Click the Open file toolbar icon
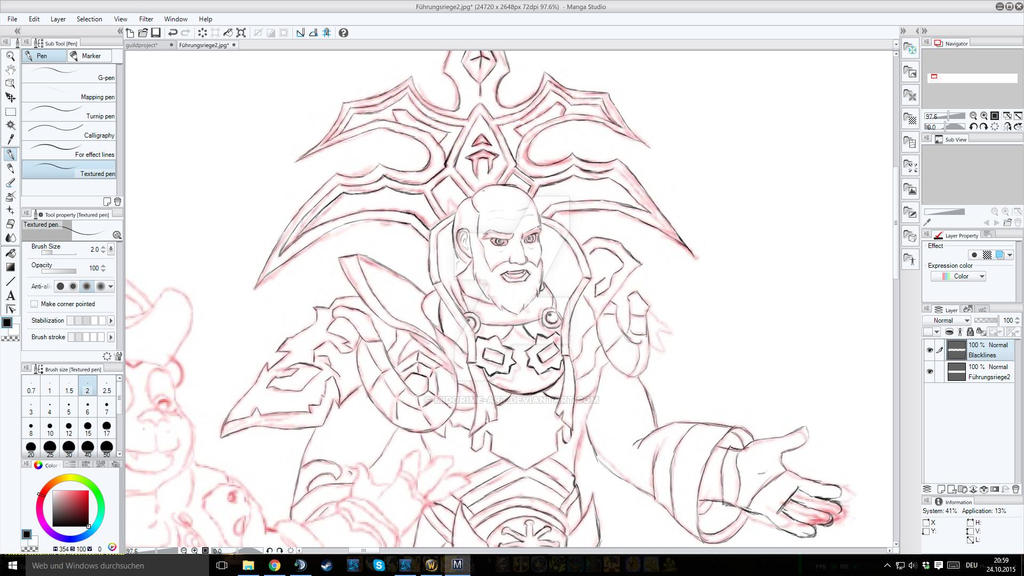Viewport: 1024px width, 576px height. point(143,33)
